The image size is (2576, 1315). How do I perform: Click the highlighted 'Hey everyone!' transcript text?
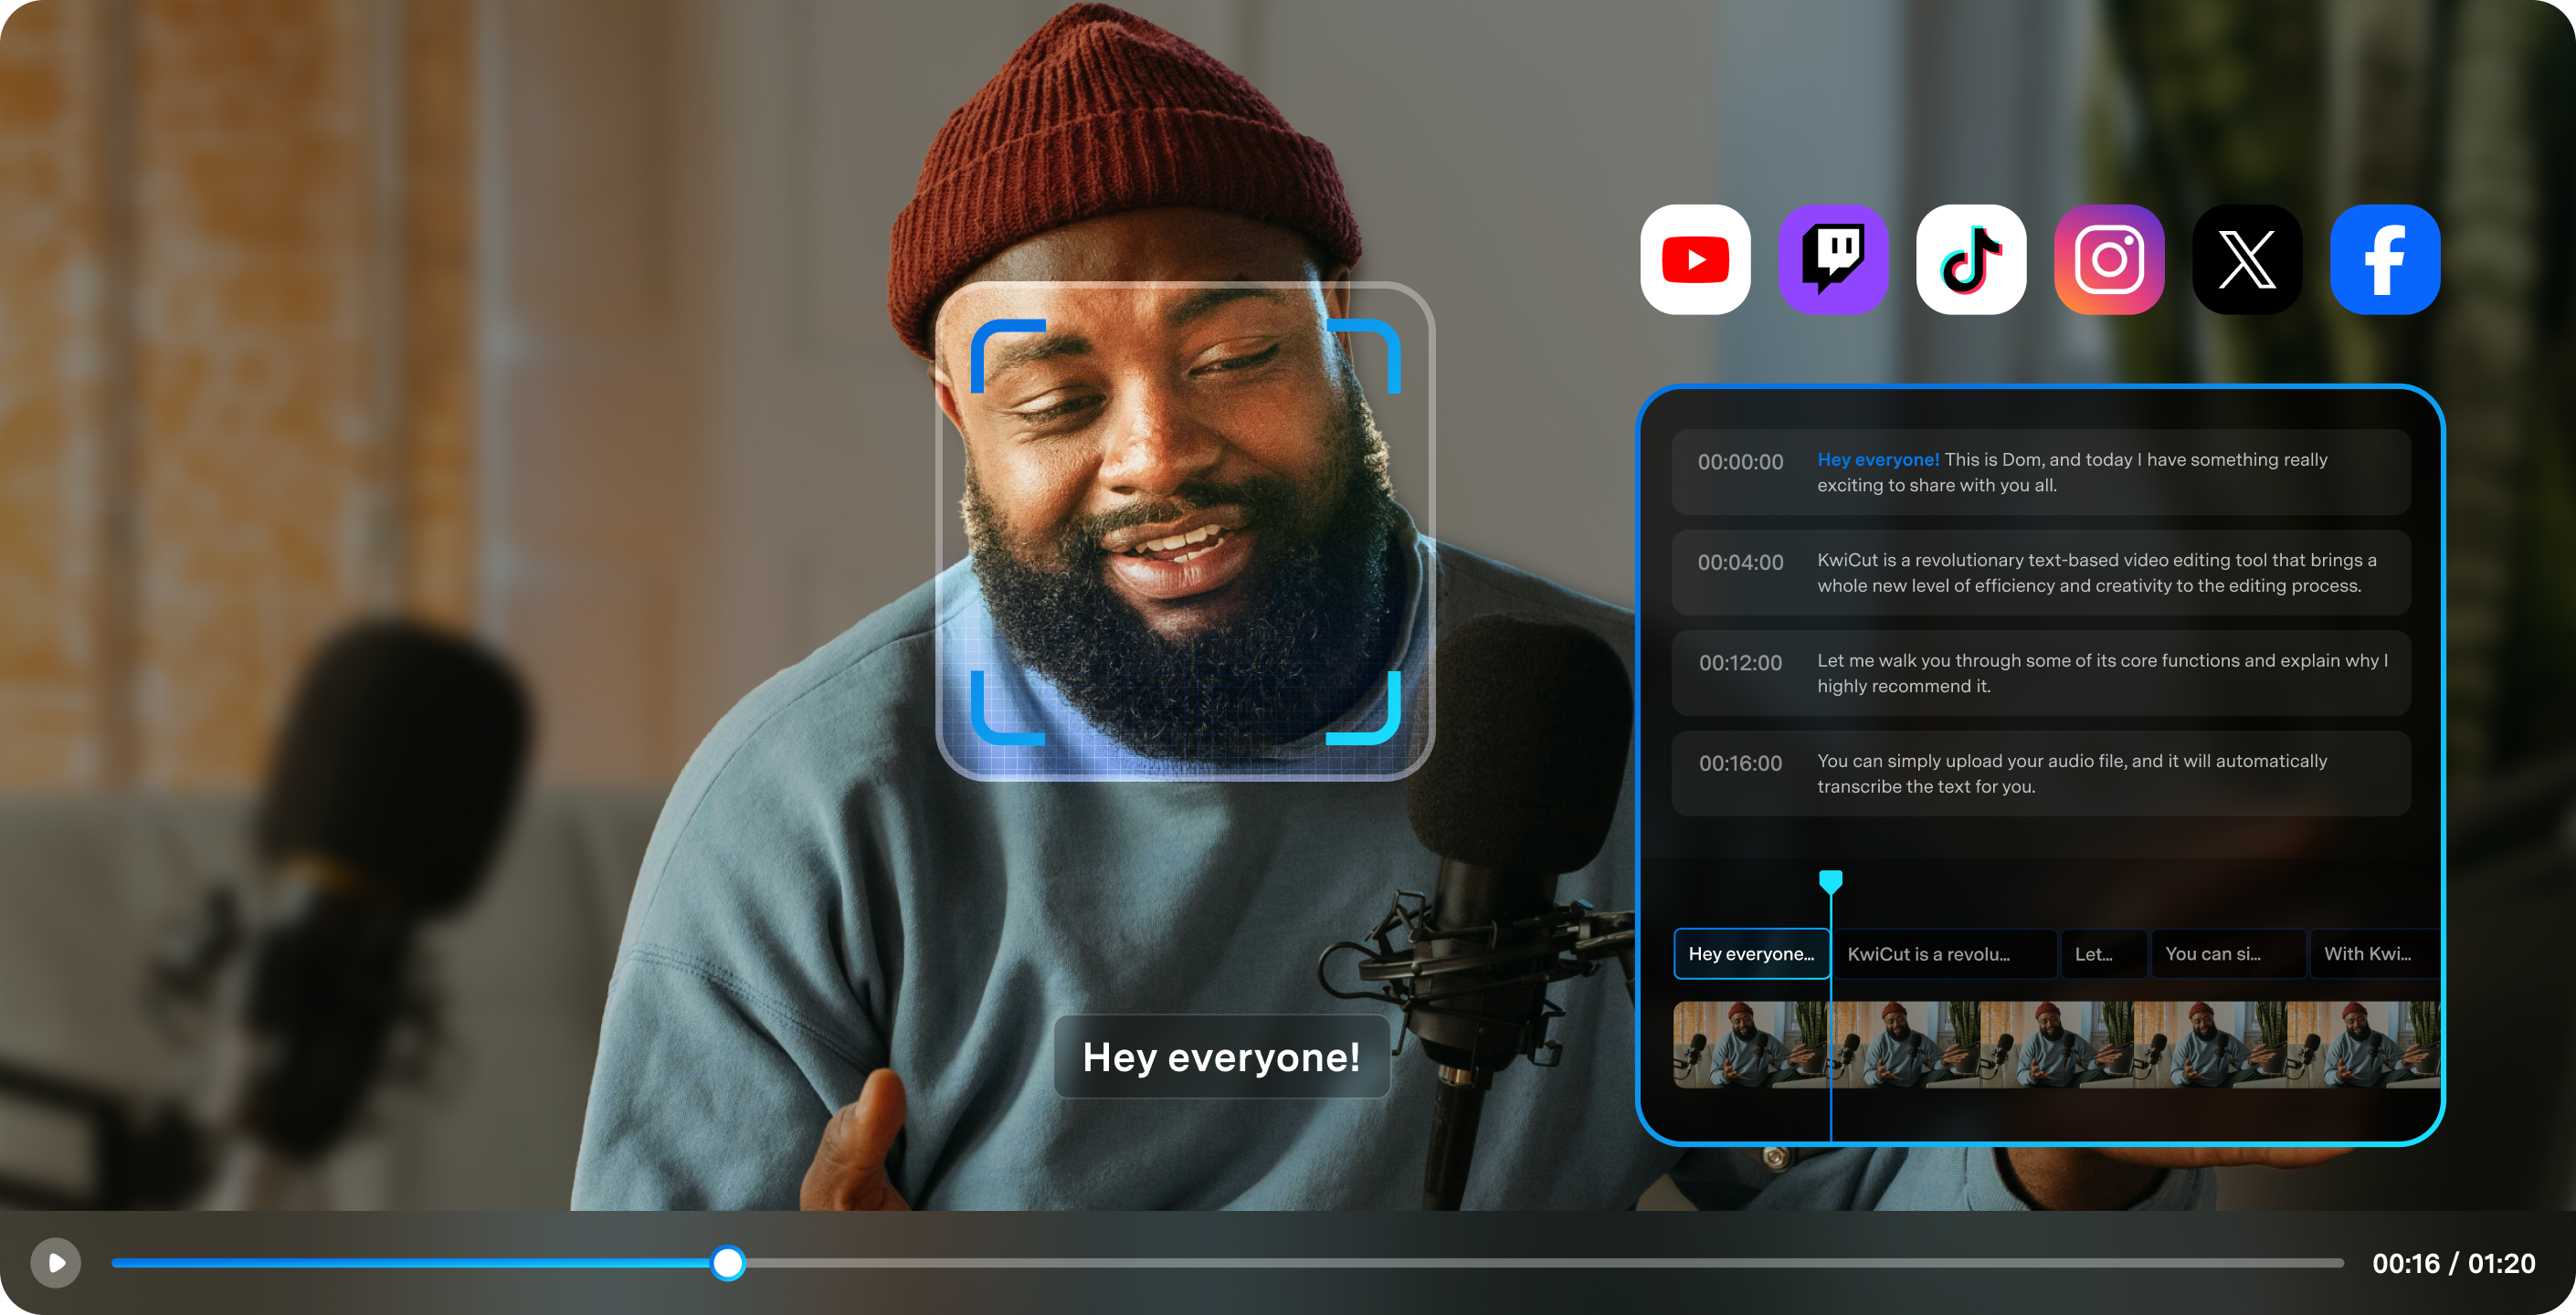(1878, 460)
